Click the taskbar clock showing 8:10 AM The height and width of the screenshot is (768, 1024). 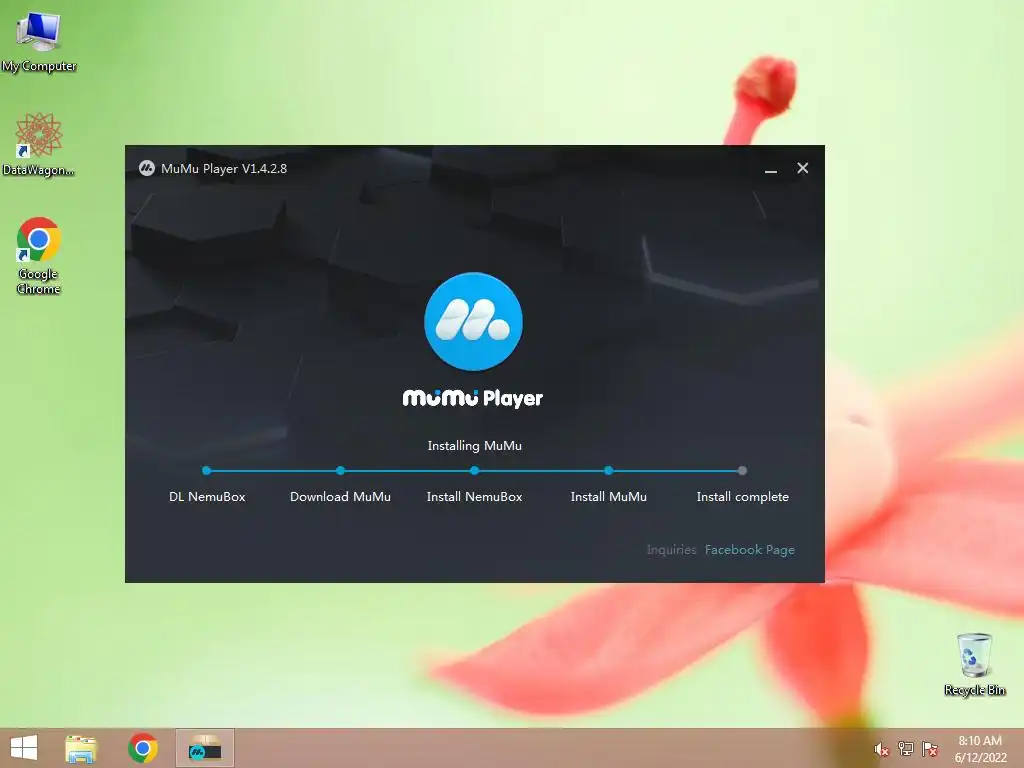[980, 748]
